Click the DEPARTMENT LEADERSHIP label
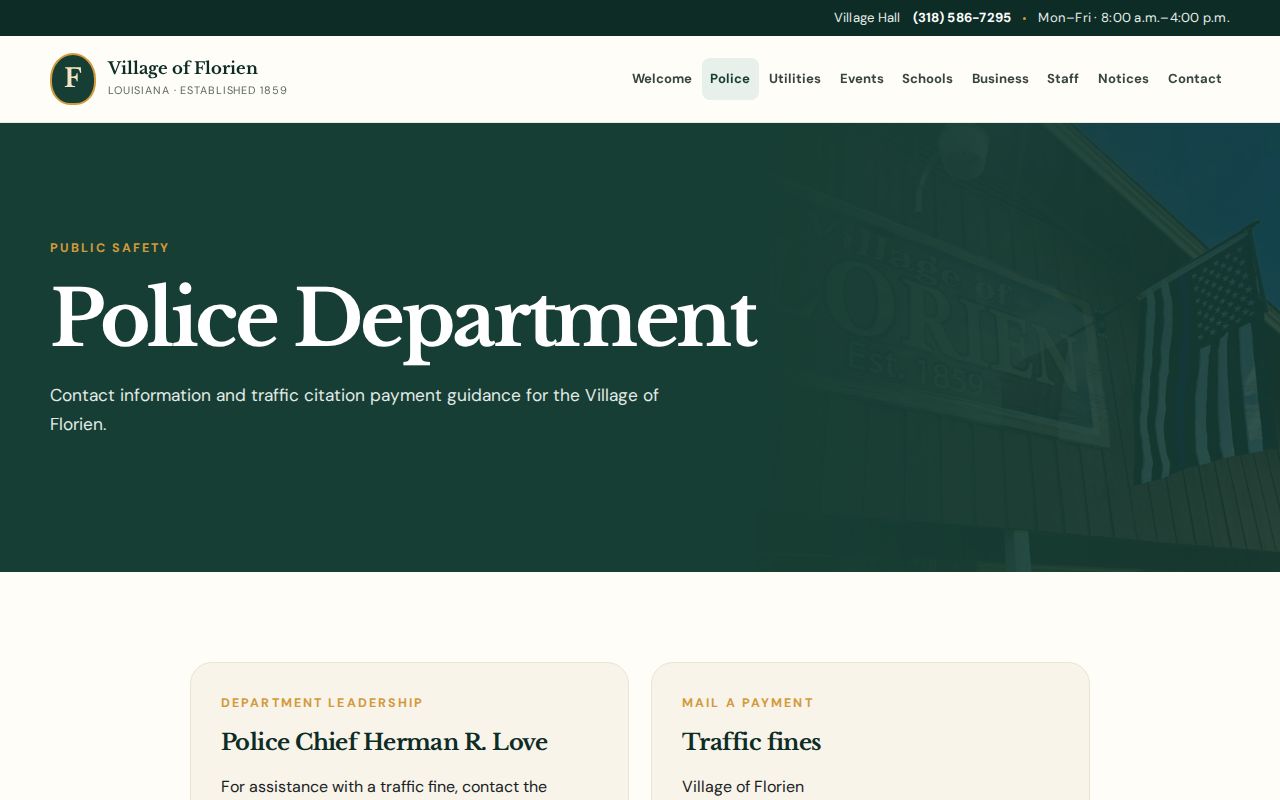 coord(322,703)
